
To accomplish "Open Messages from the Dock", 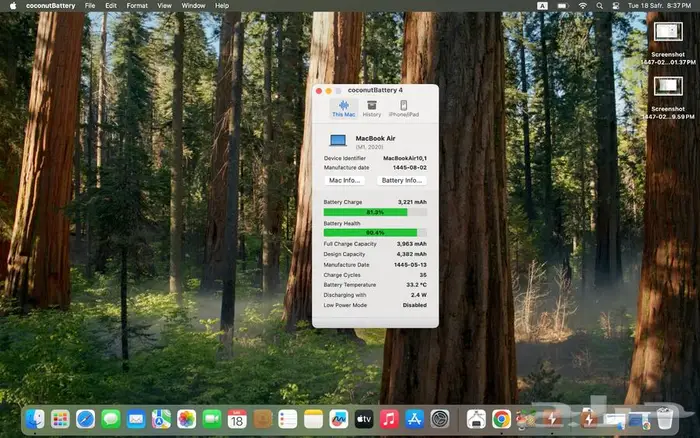I will point(111,419).
